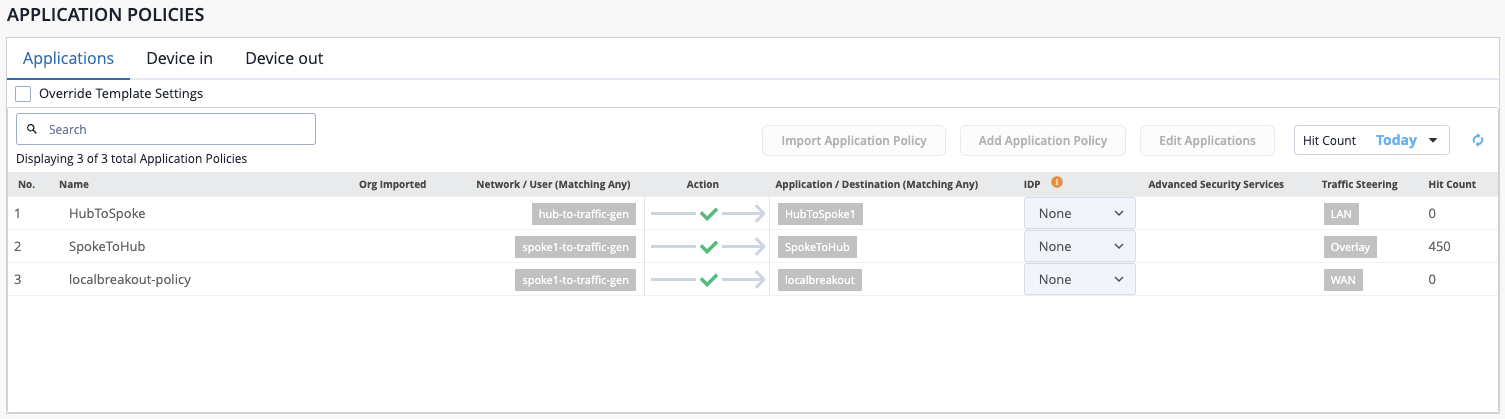Screen dimensions: 1505x419
Task: Switch to the Device in tab
Action: click(179, 58)
